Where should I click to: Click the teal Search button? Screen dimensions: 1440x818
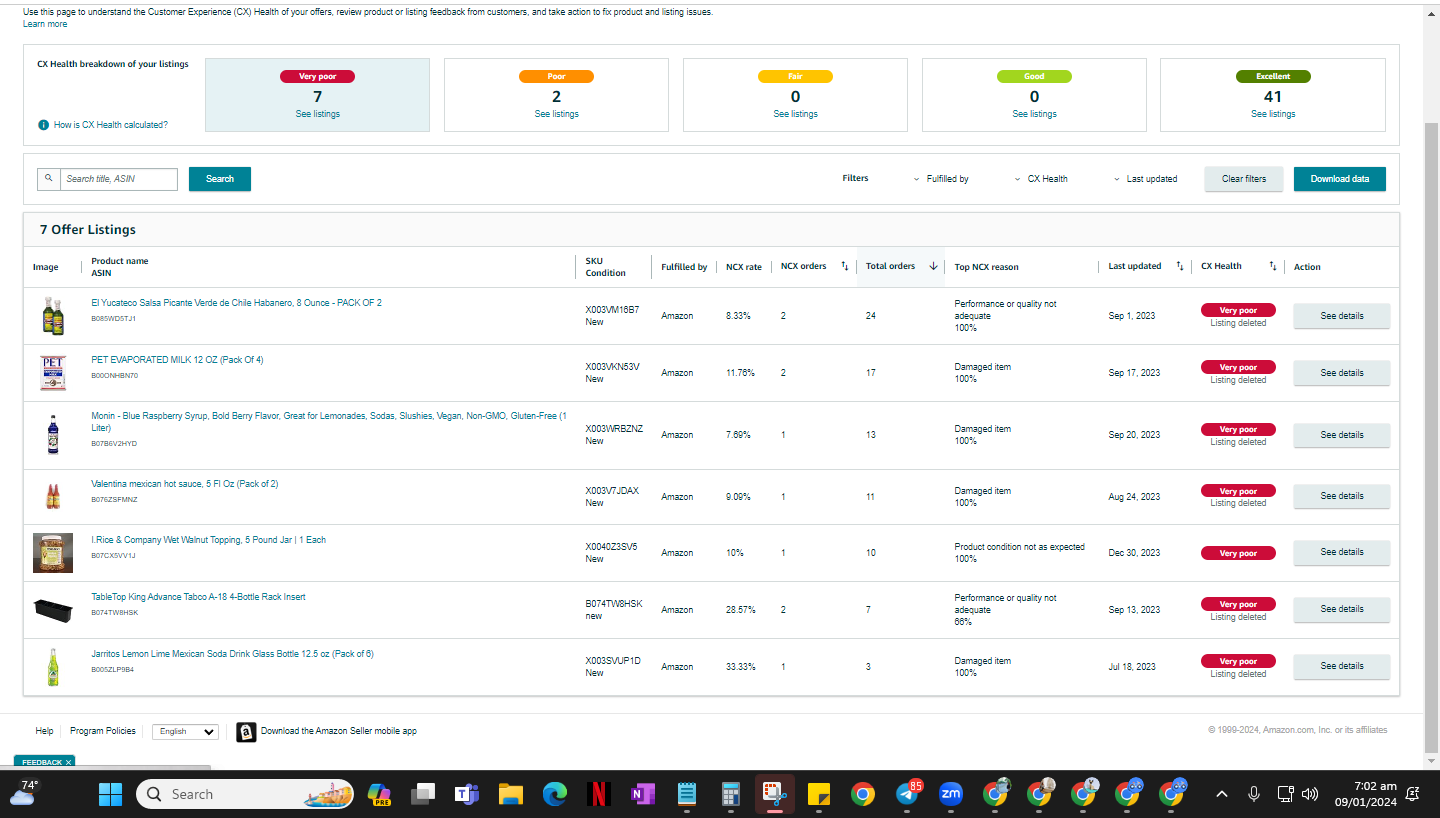[220, 179]
